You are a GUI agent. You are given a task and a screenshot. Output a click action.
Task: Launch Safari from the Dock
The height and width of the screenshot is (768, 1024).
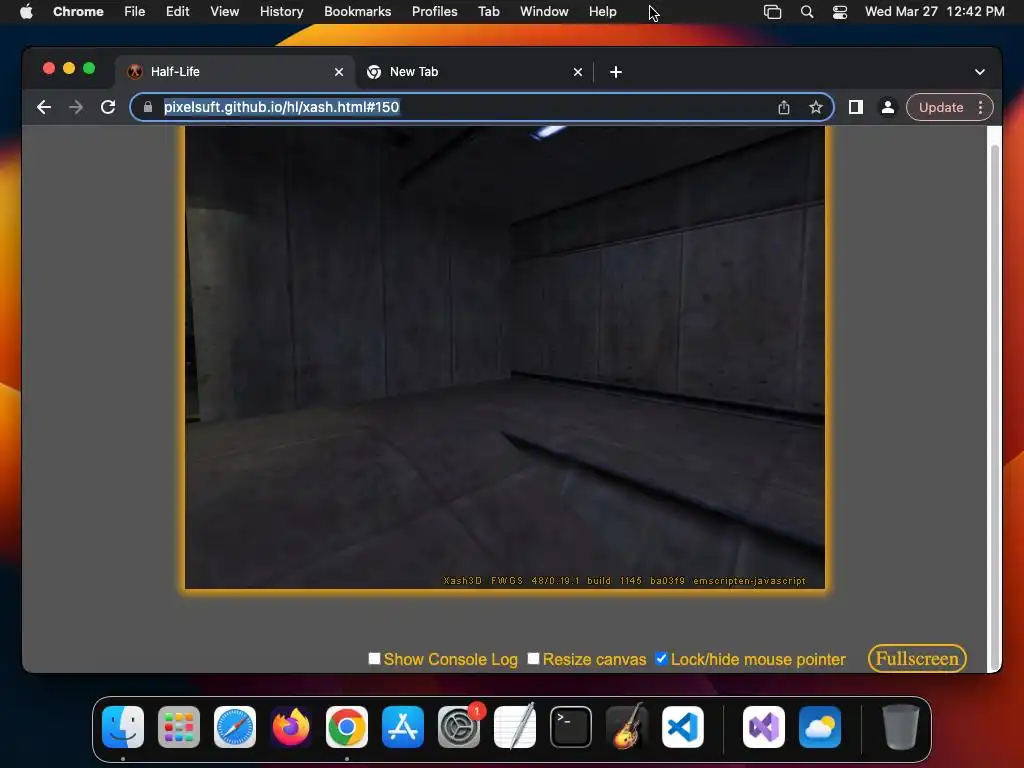235,727
